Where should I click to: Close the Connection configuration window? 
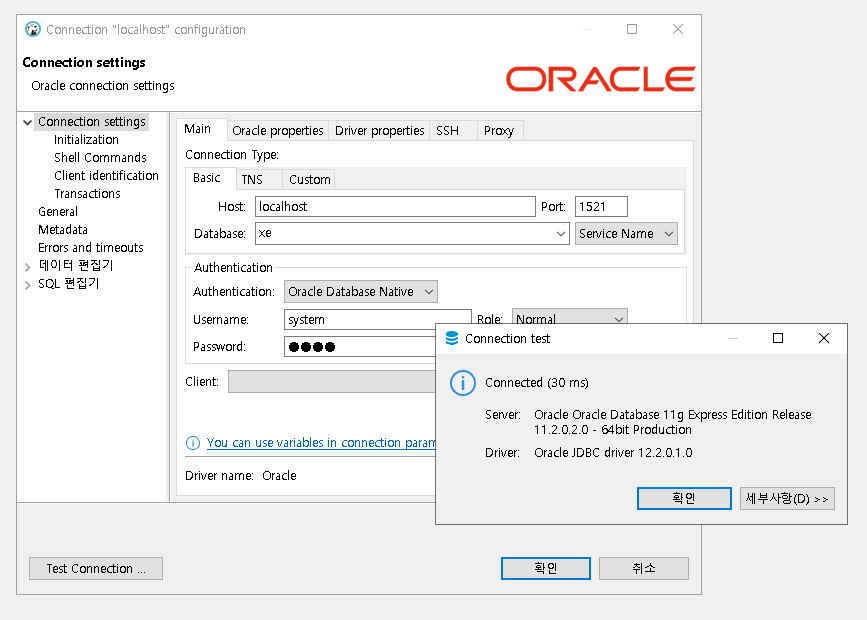tap(678, 29)
